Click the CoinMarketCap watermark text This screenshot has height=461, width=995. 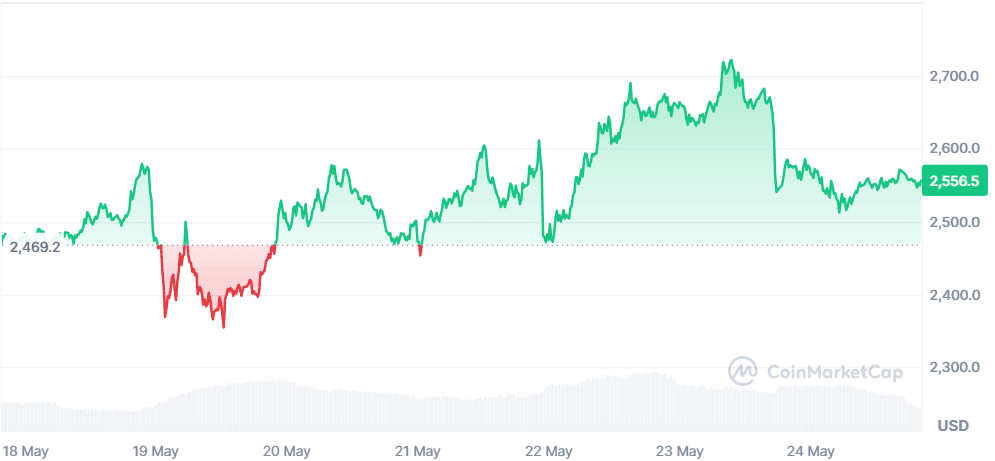[834, 372]
